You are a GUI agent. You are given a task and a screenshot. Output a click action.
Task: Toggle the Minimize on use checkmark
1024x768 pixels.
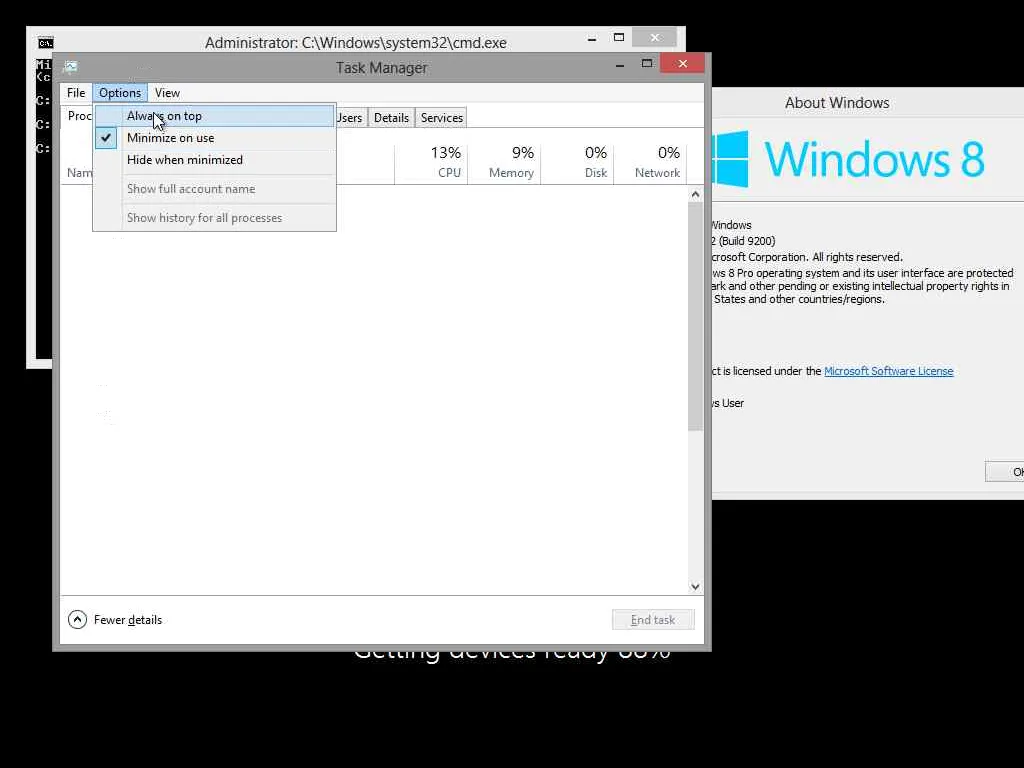106,138
